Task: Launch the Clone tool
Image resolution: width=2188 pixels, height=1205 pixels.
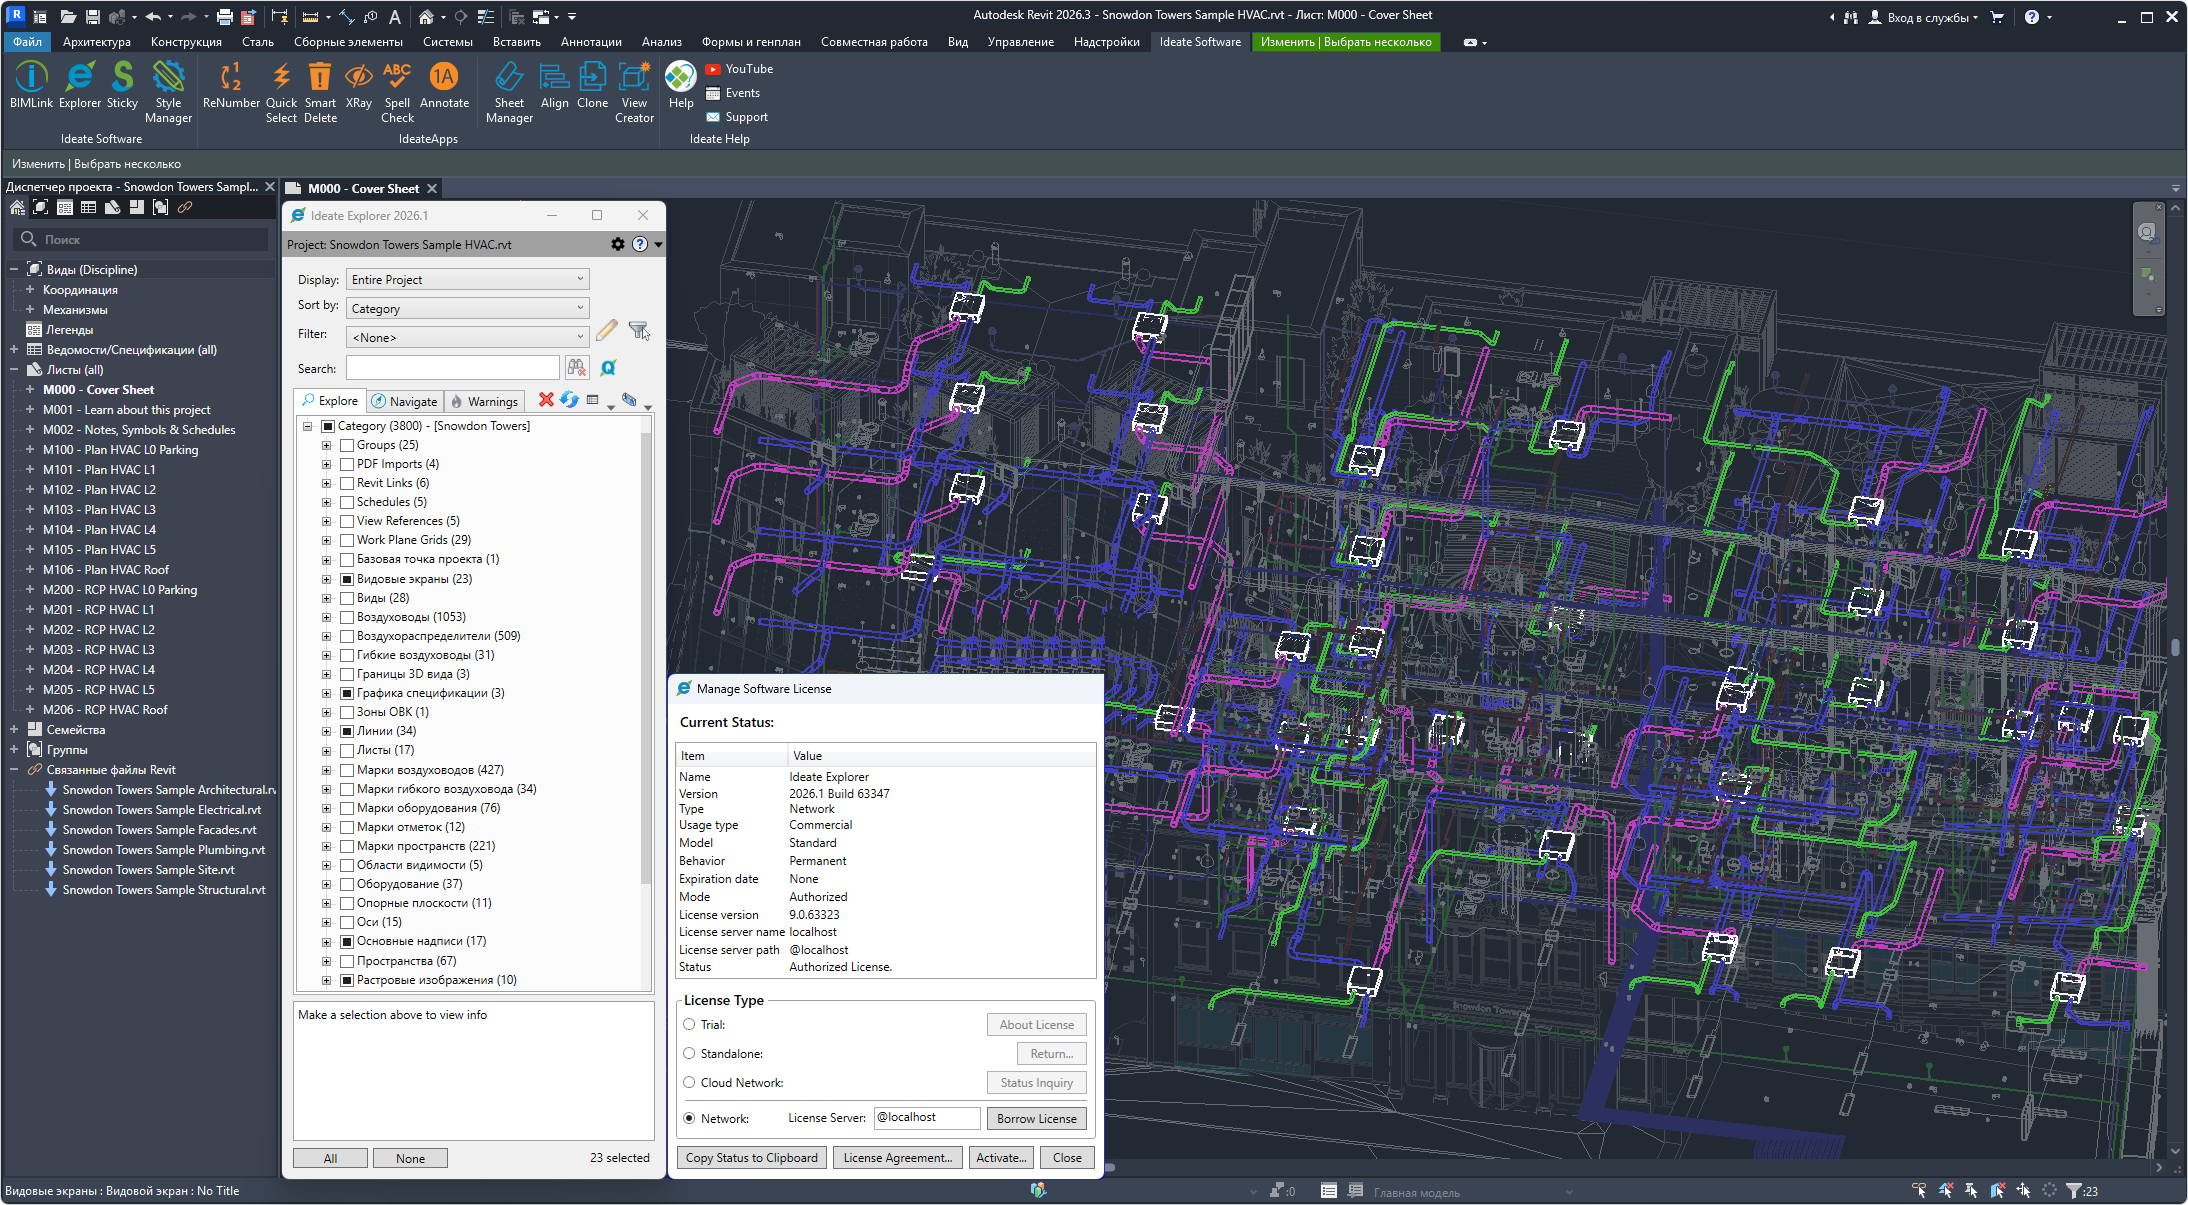Action: [592, 85]
